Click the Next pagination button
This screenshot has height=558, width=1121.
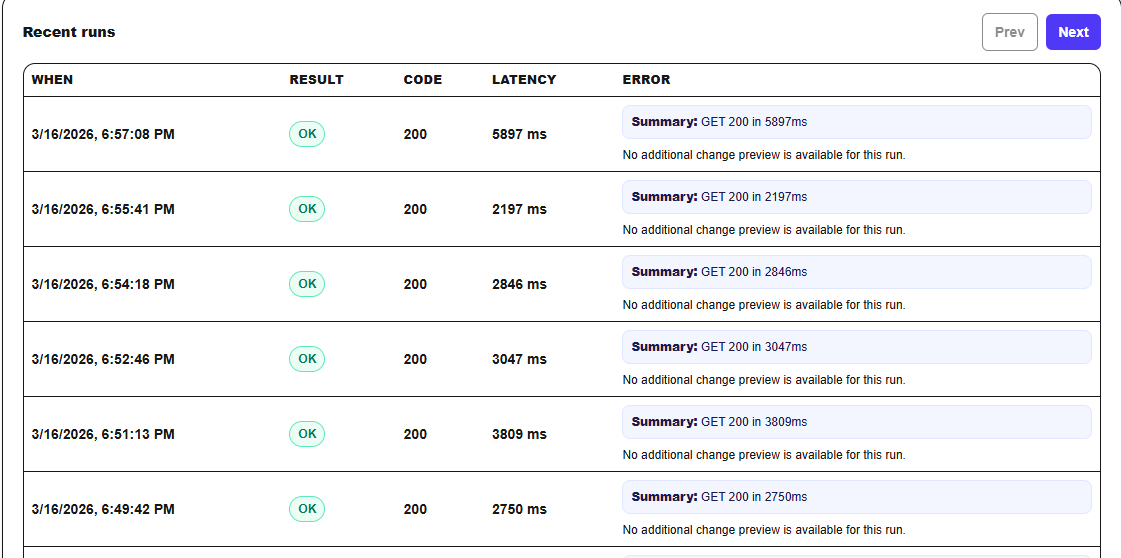(1073, 32)
